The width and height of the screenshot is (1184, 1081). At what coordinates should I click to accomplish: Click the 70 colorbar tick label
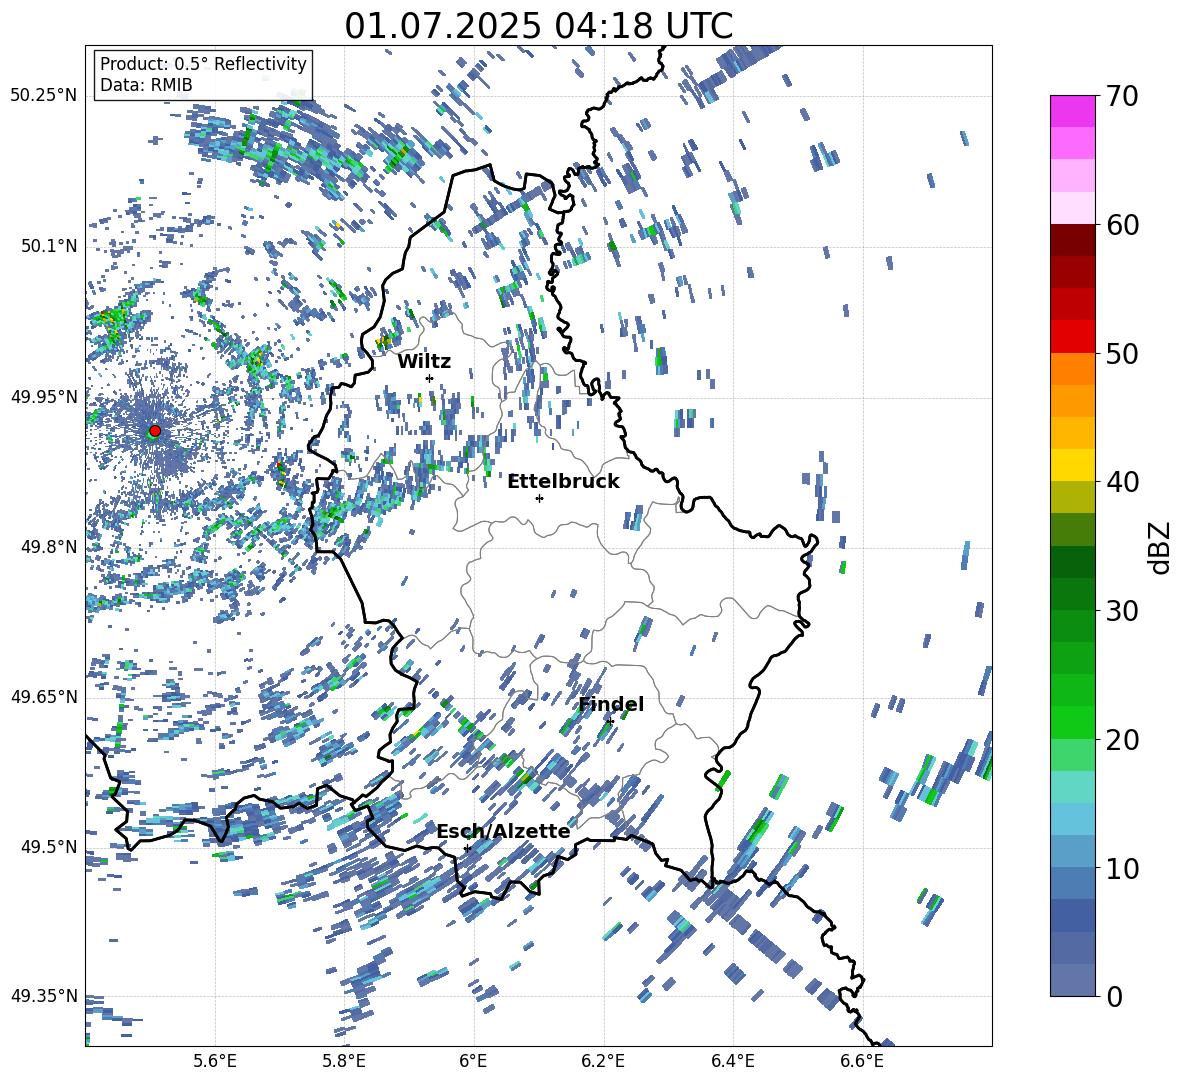1122,96
